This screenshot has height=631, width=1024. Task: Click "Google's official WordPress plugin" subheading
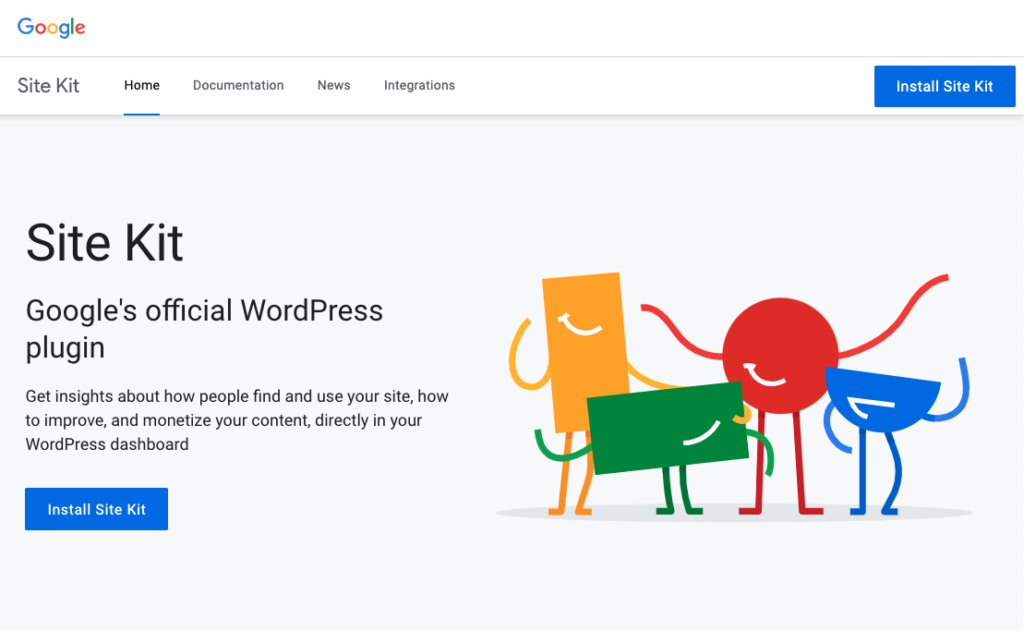(x=204, y=329)
